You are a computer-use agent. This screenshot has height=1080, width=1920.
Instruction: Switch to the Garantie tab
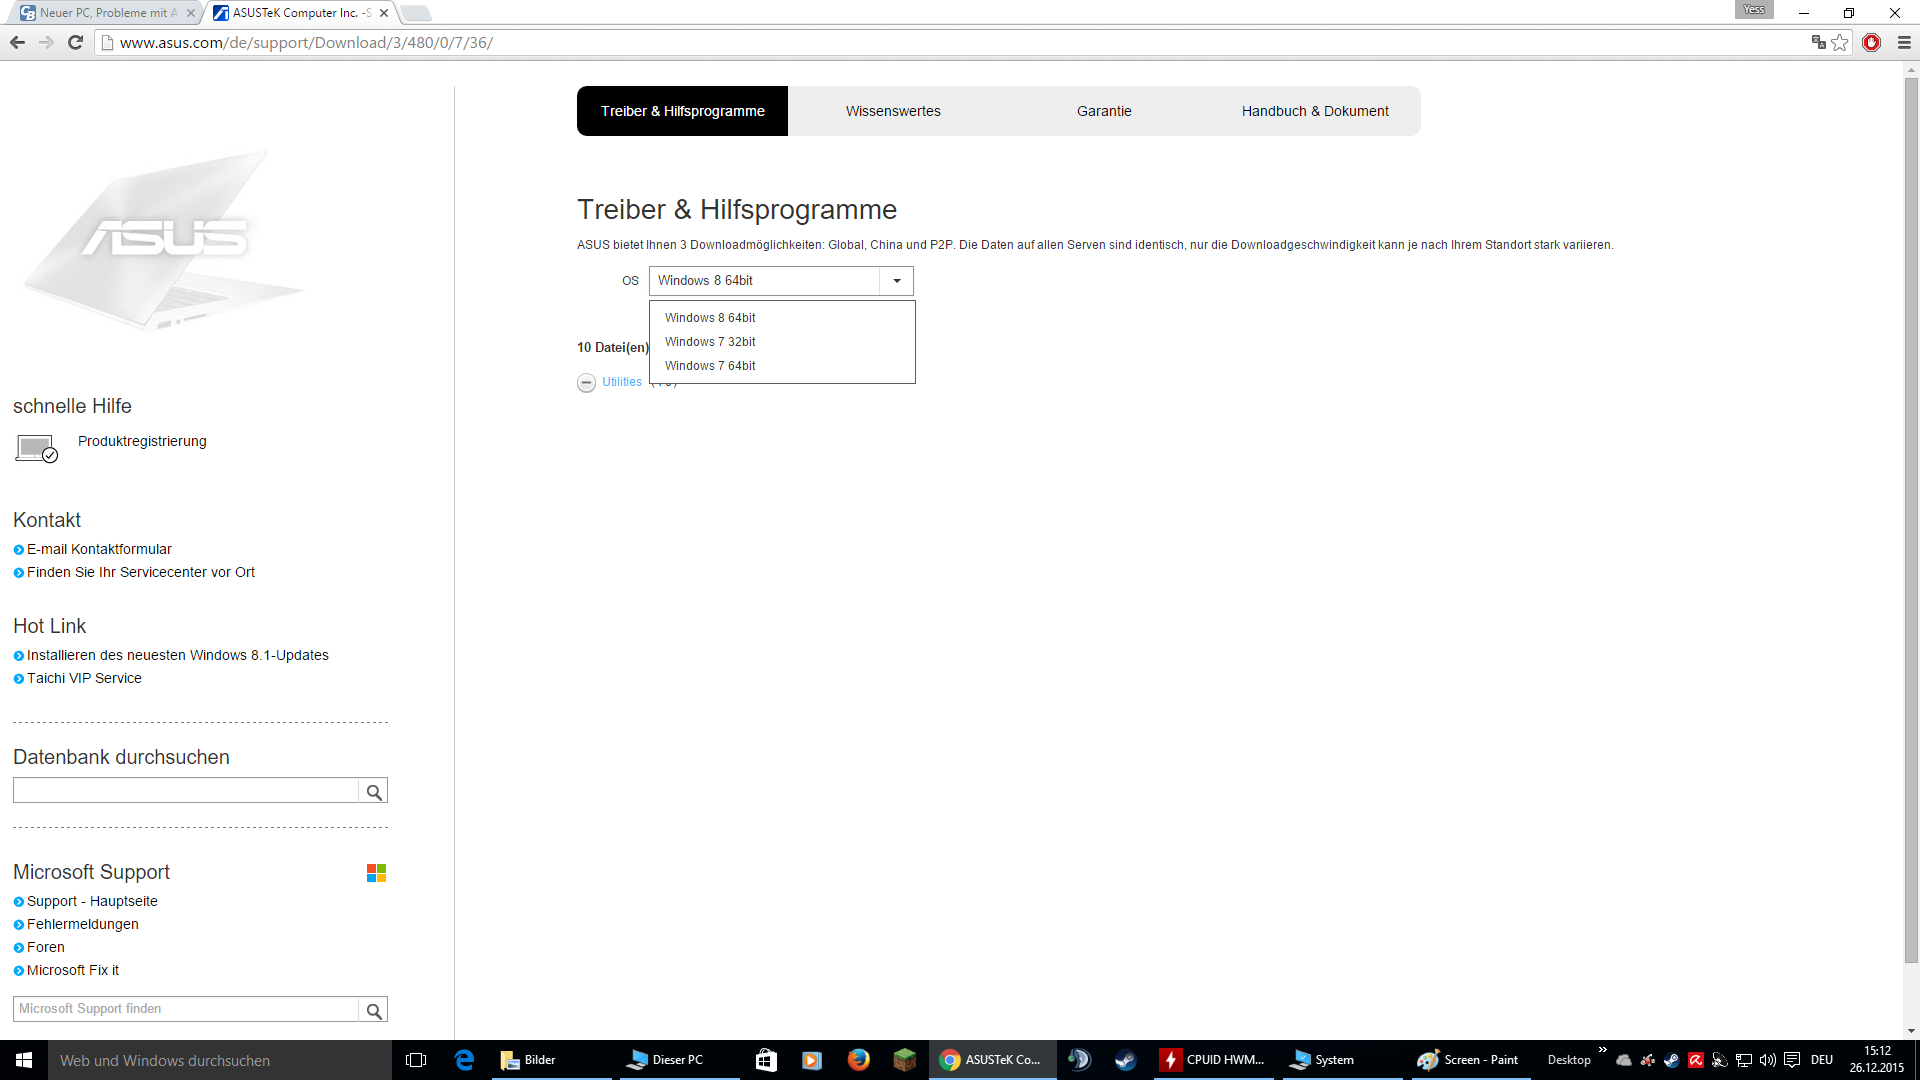click(x=1104, y=111)
